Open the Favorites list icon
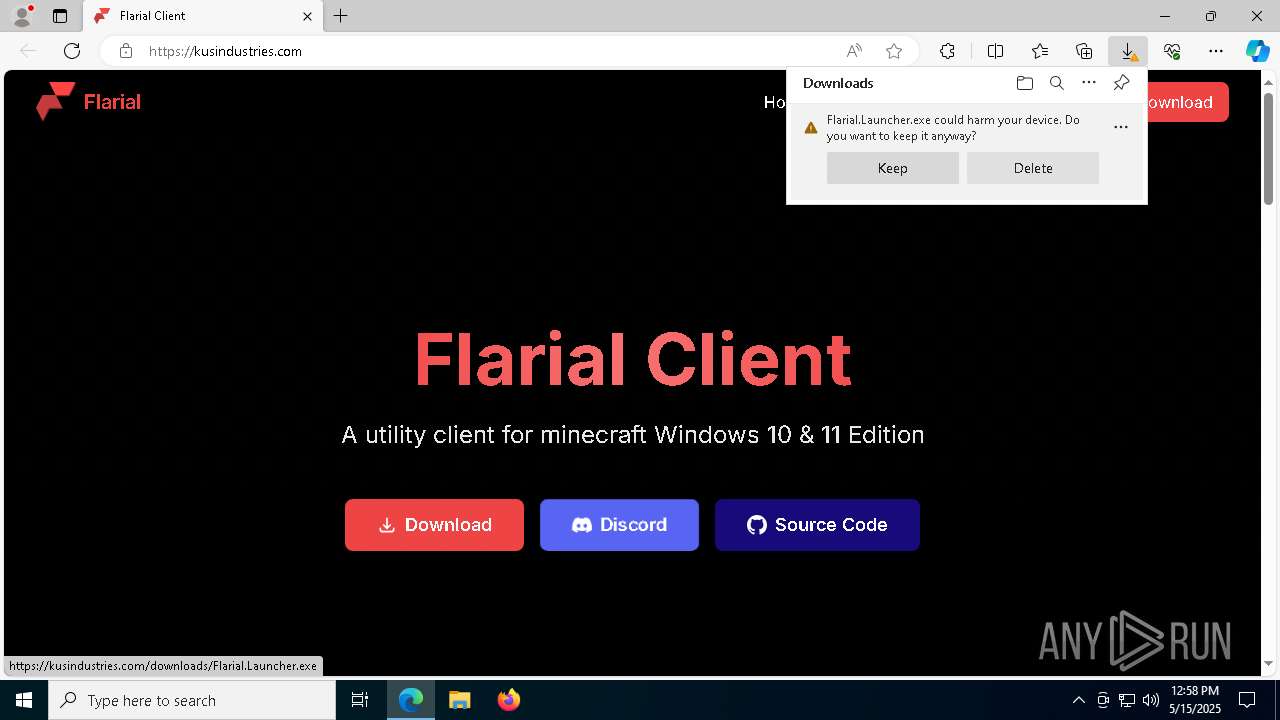 [x=1040, y=51]
